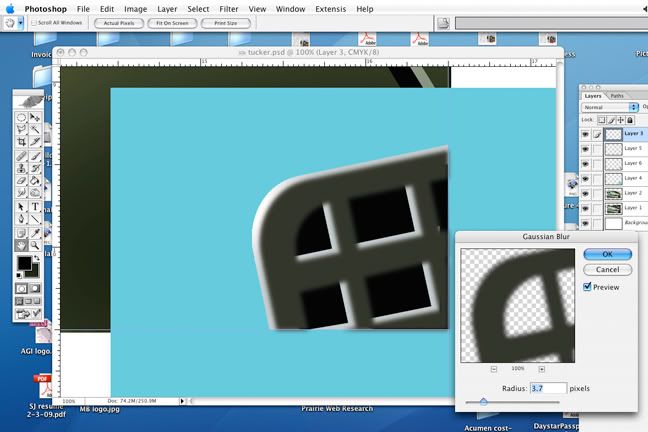Image resolution: width=648 pixels, height=432 pixels.
Task: Select the Brush tool
Action: coord(35,156)
